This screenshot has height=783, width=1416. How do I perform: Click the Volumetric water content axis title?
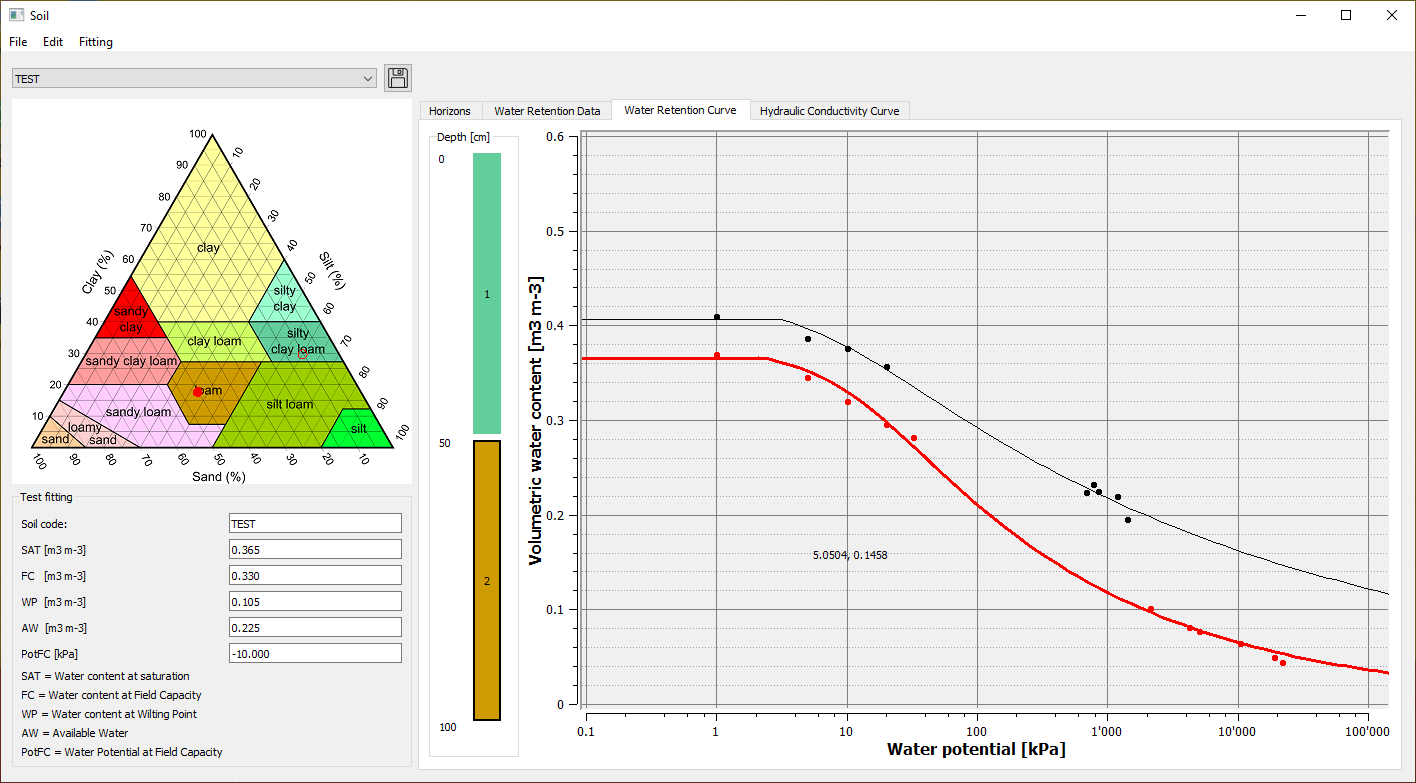[x=536, y=421]
